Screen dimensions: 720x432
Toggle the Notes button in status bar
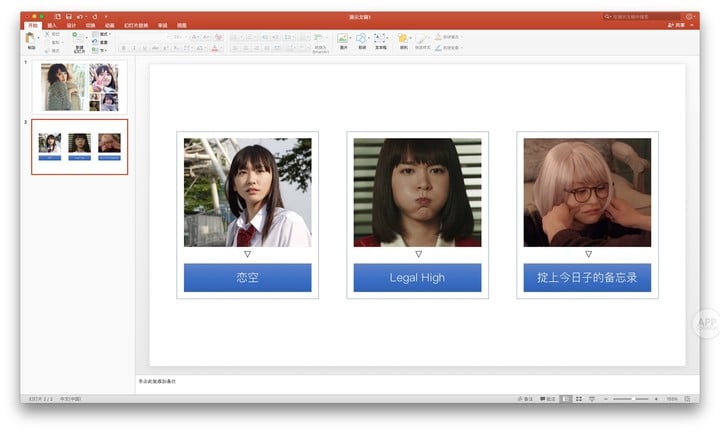click(x=525, y=399)
